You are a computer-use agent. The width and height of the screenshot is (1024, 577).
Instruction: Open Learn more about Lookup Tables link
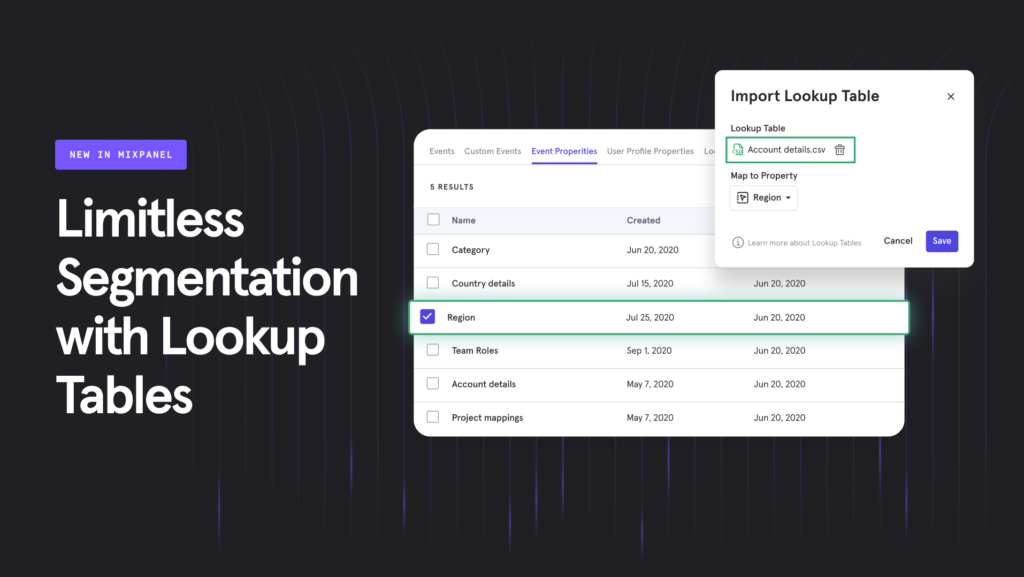(x=804, y=243)
